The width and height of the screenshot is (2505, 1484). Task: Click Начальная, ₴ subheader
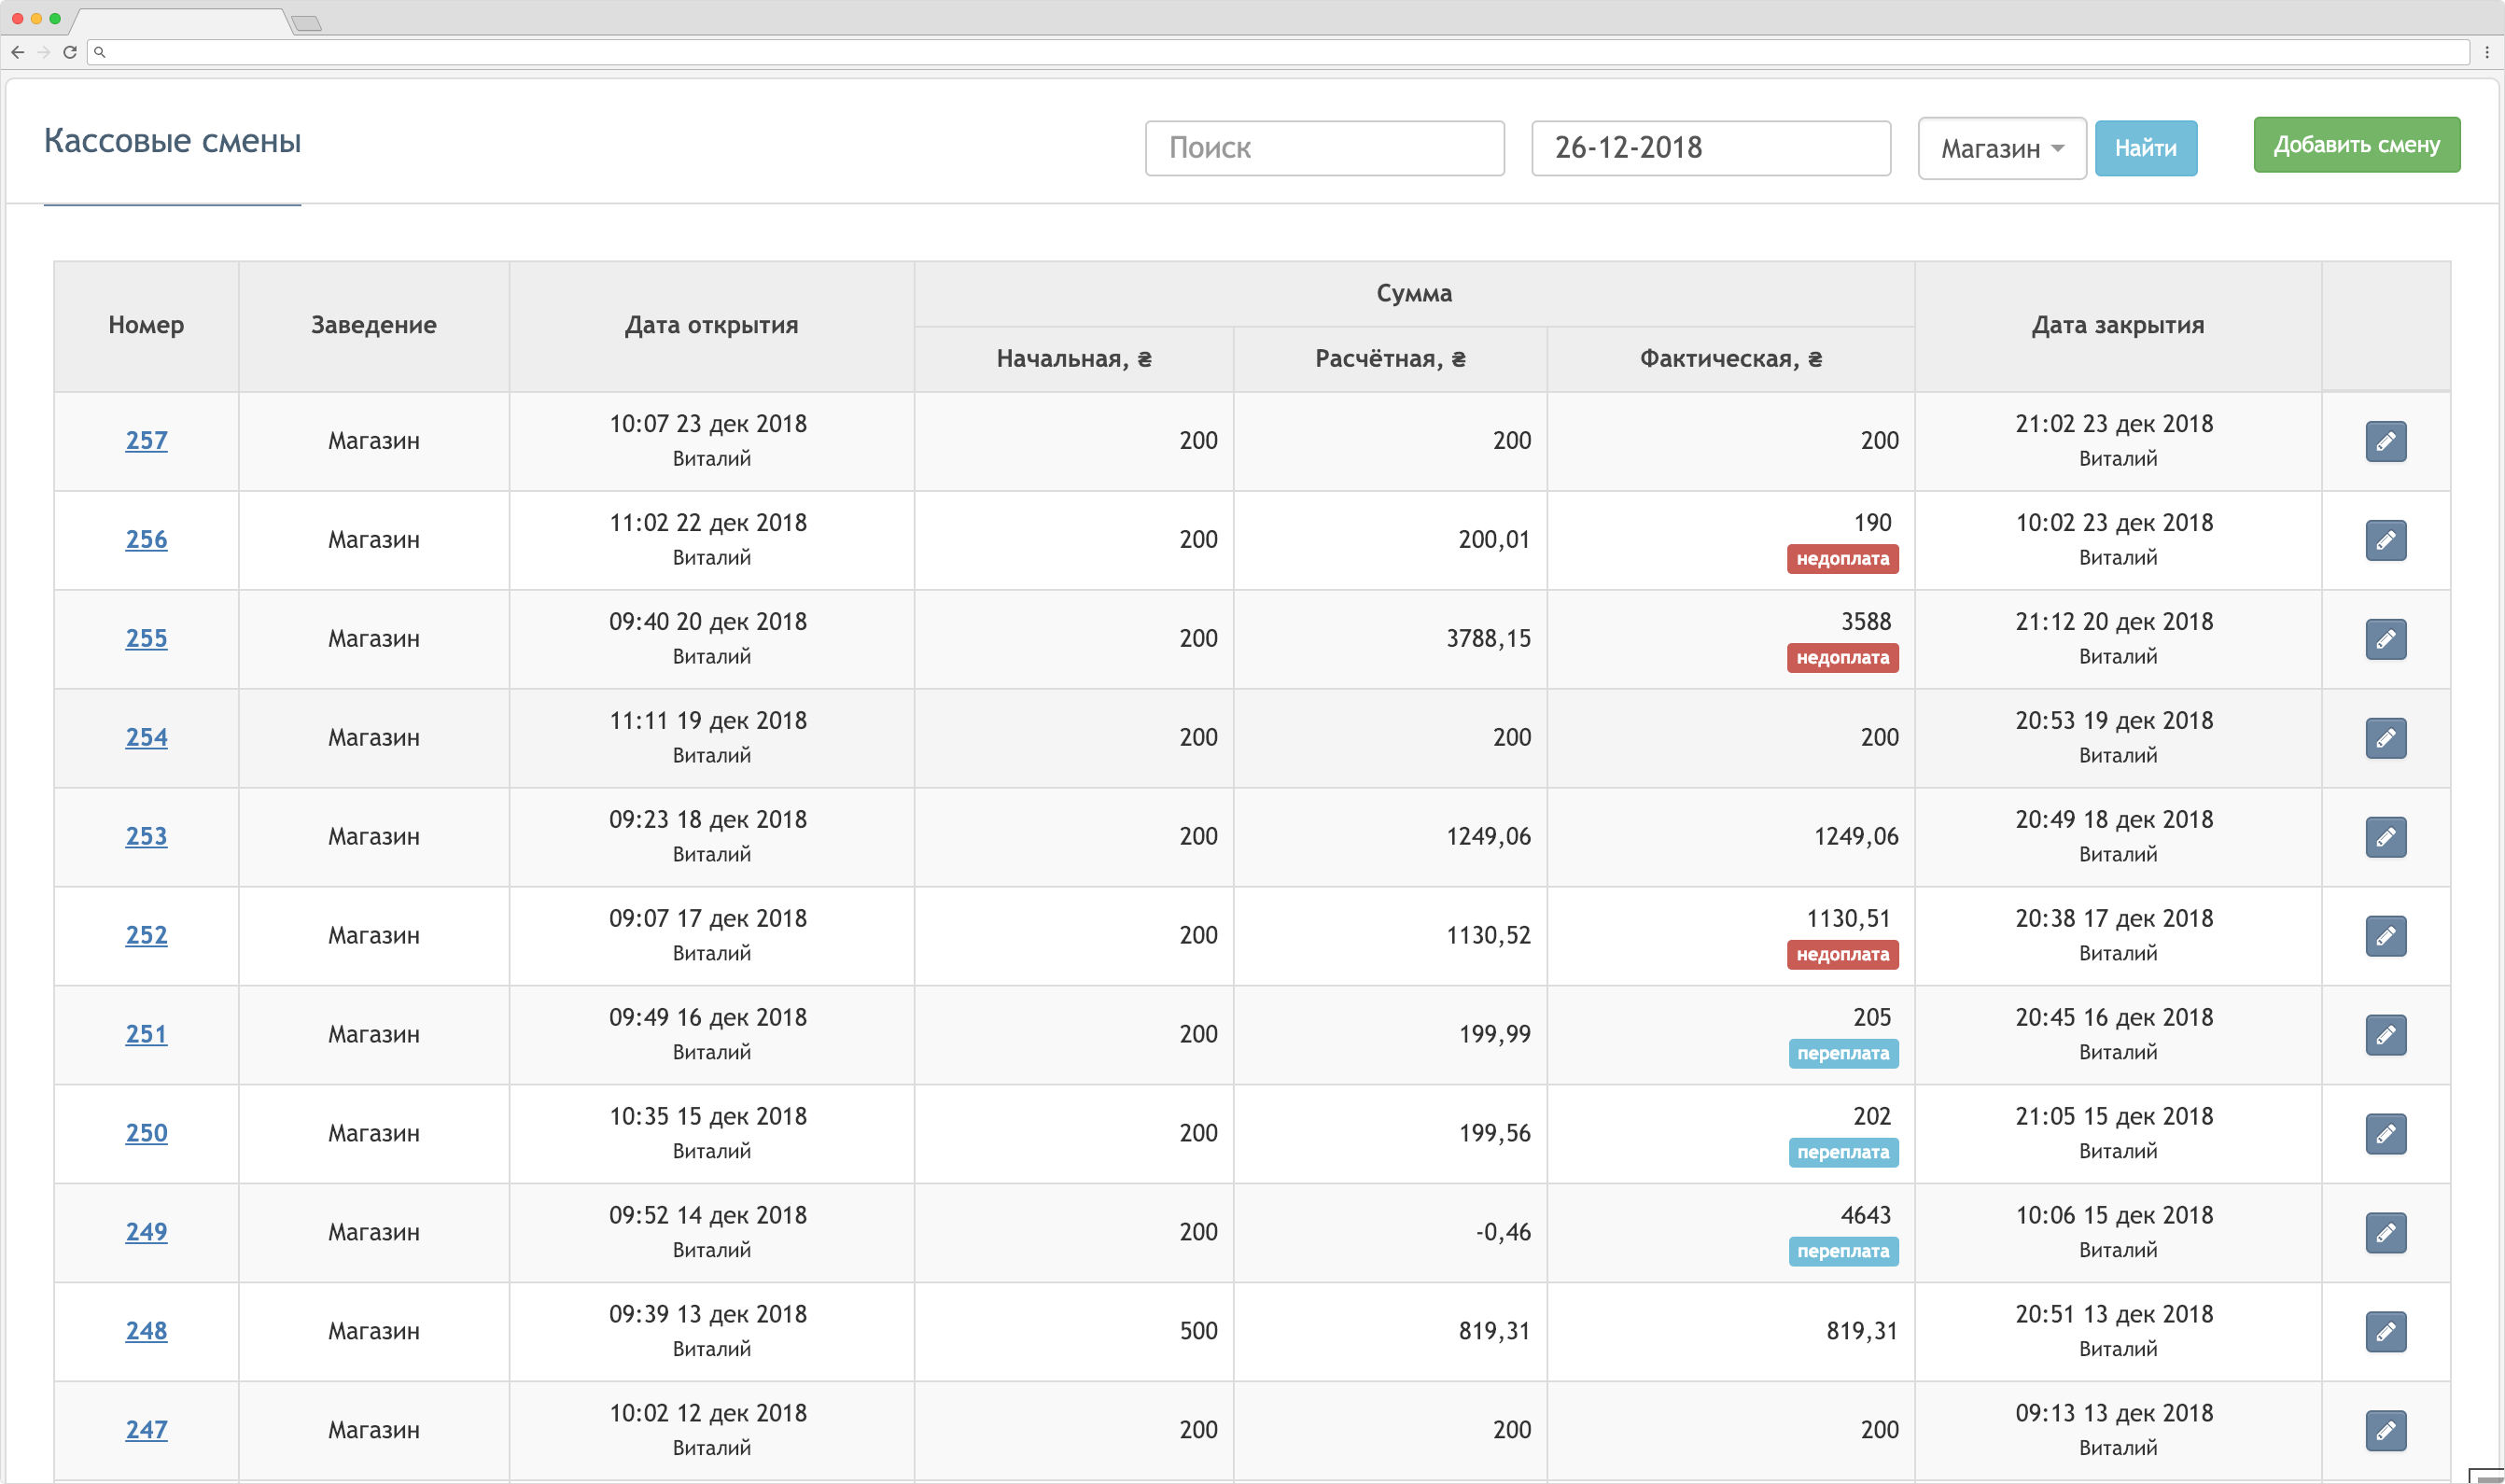pos(1074,359)
